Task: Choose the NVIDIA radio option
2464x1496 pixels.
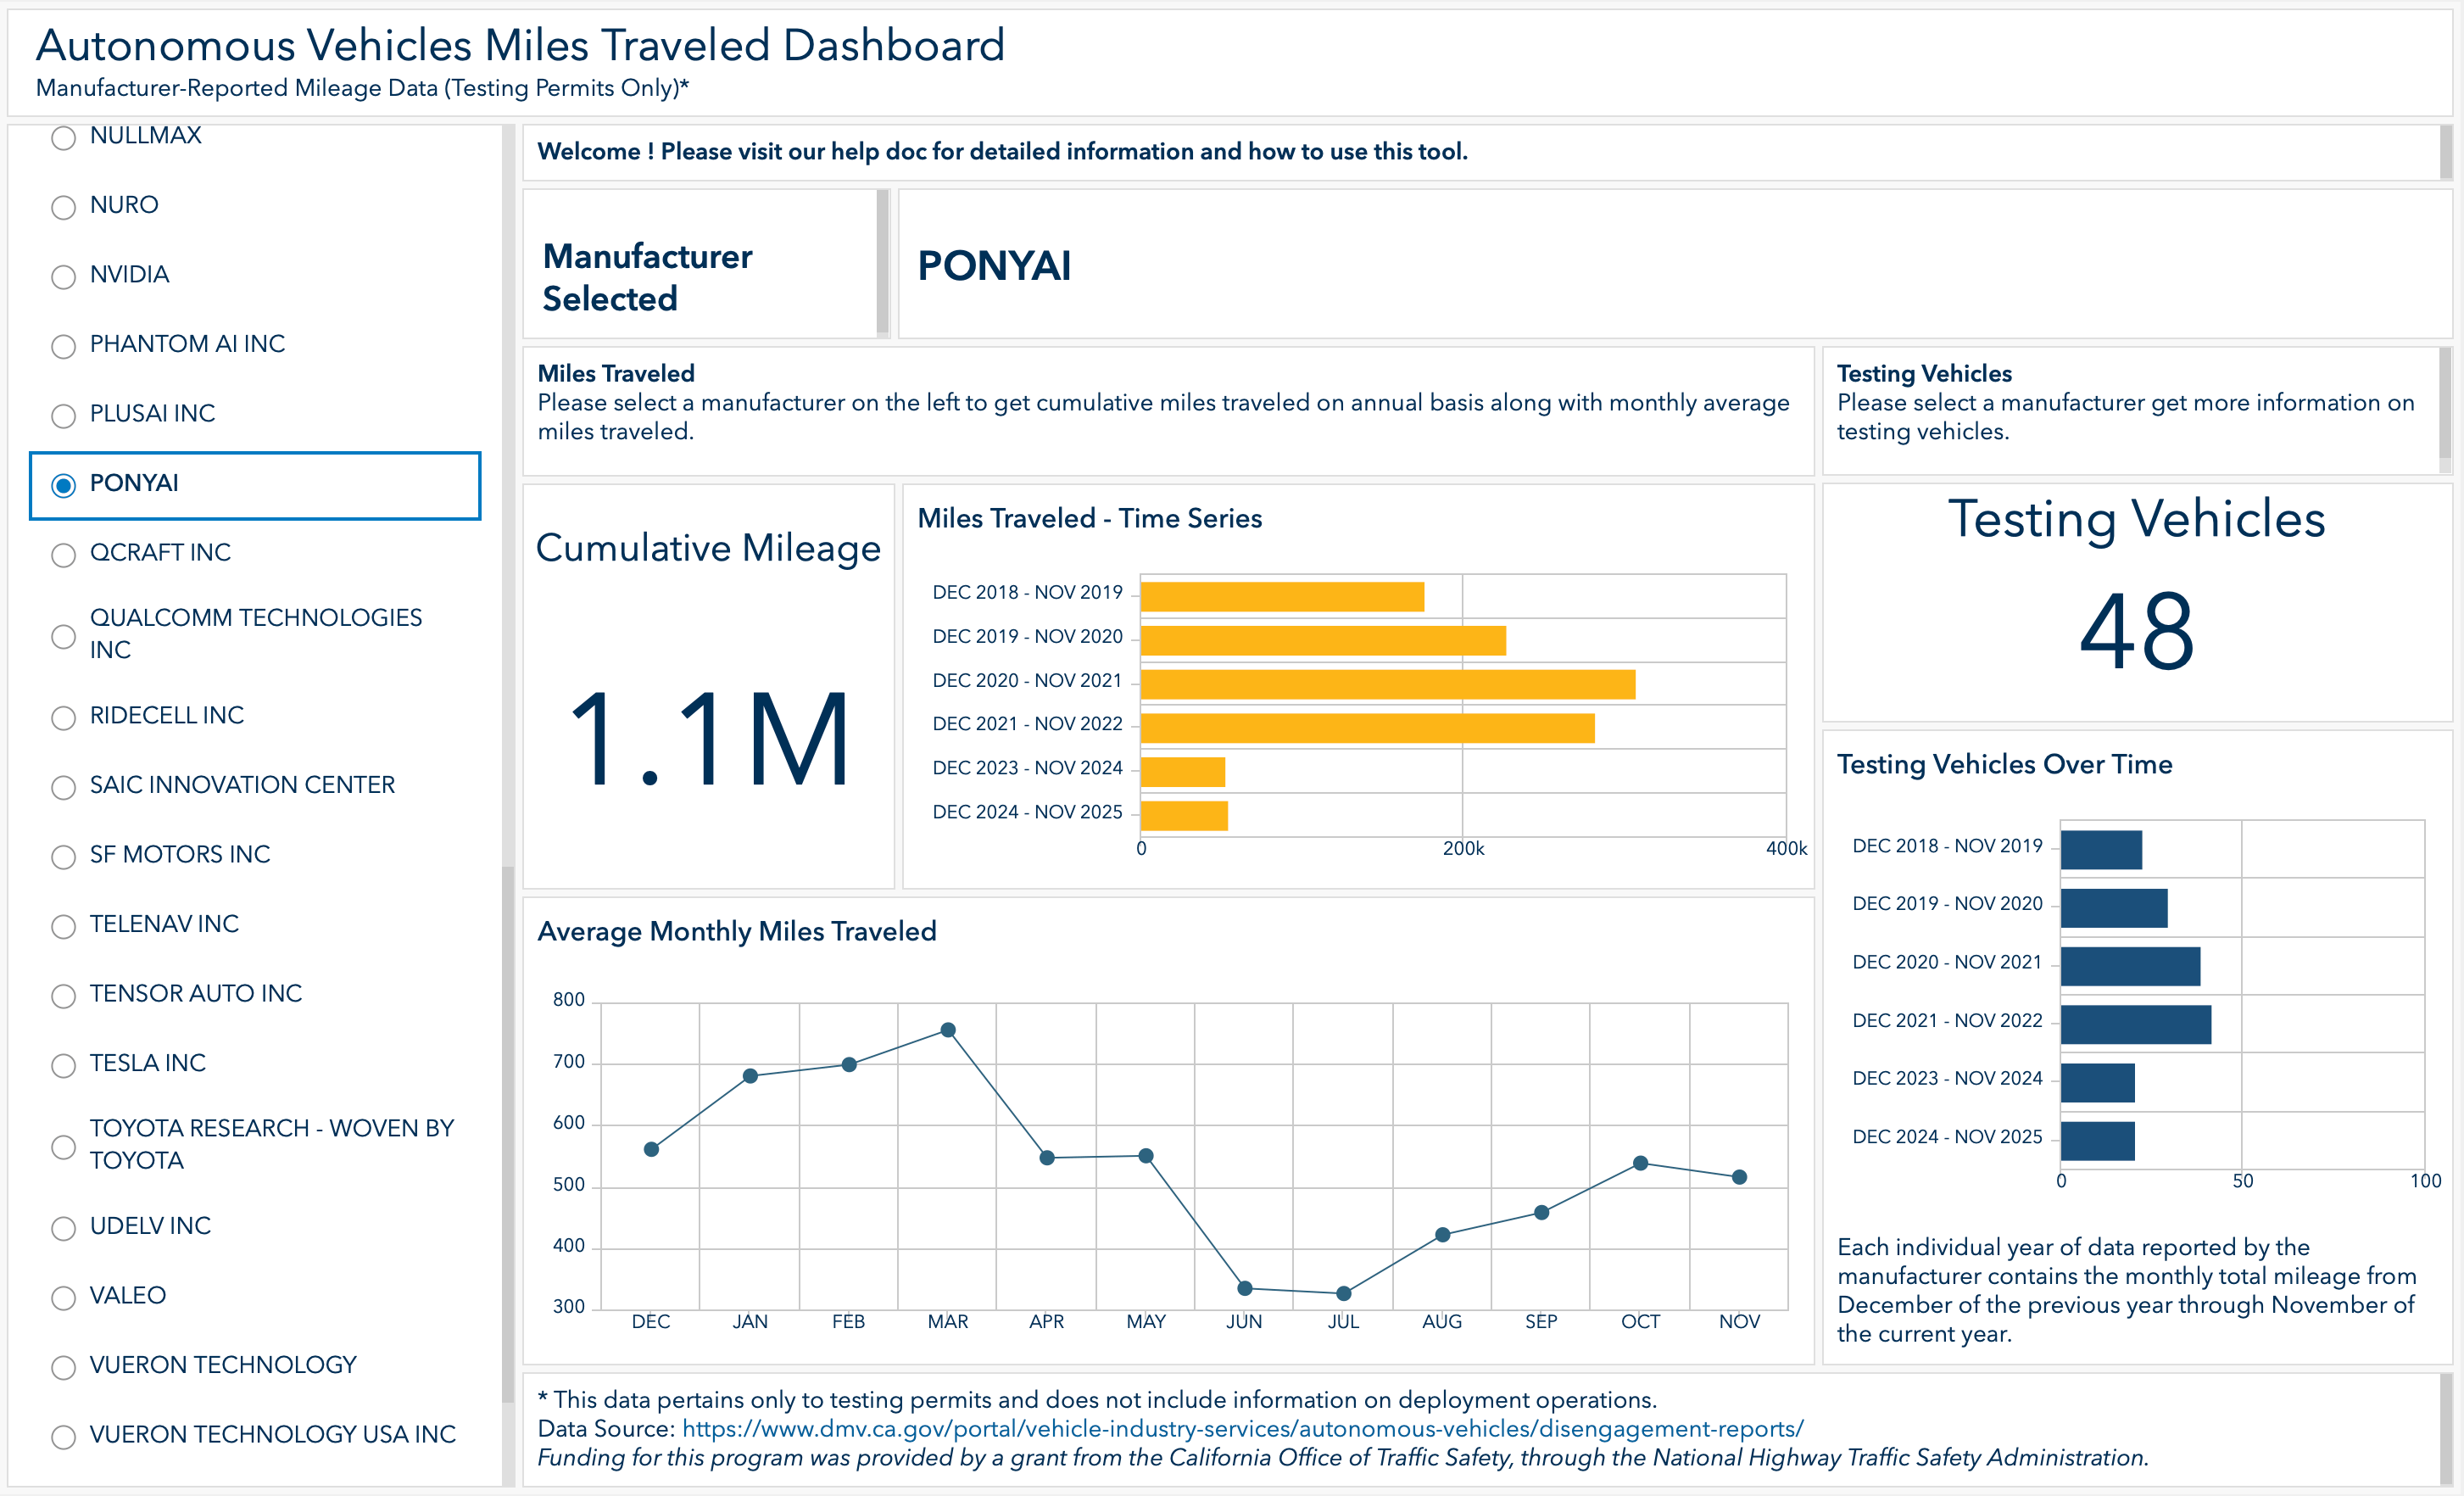Action: 63,275
